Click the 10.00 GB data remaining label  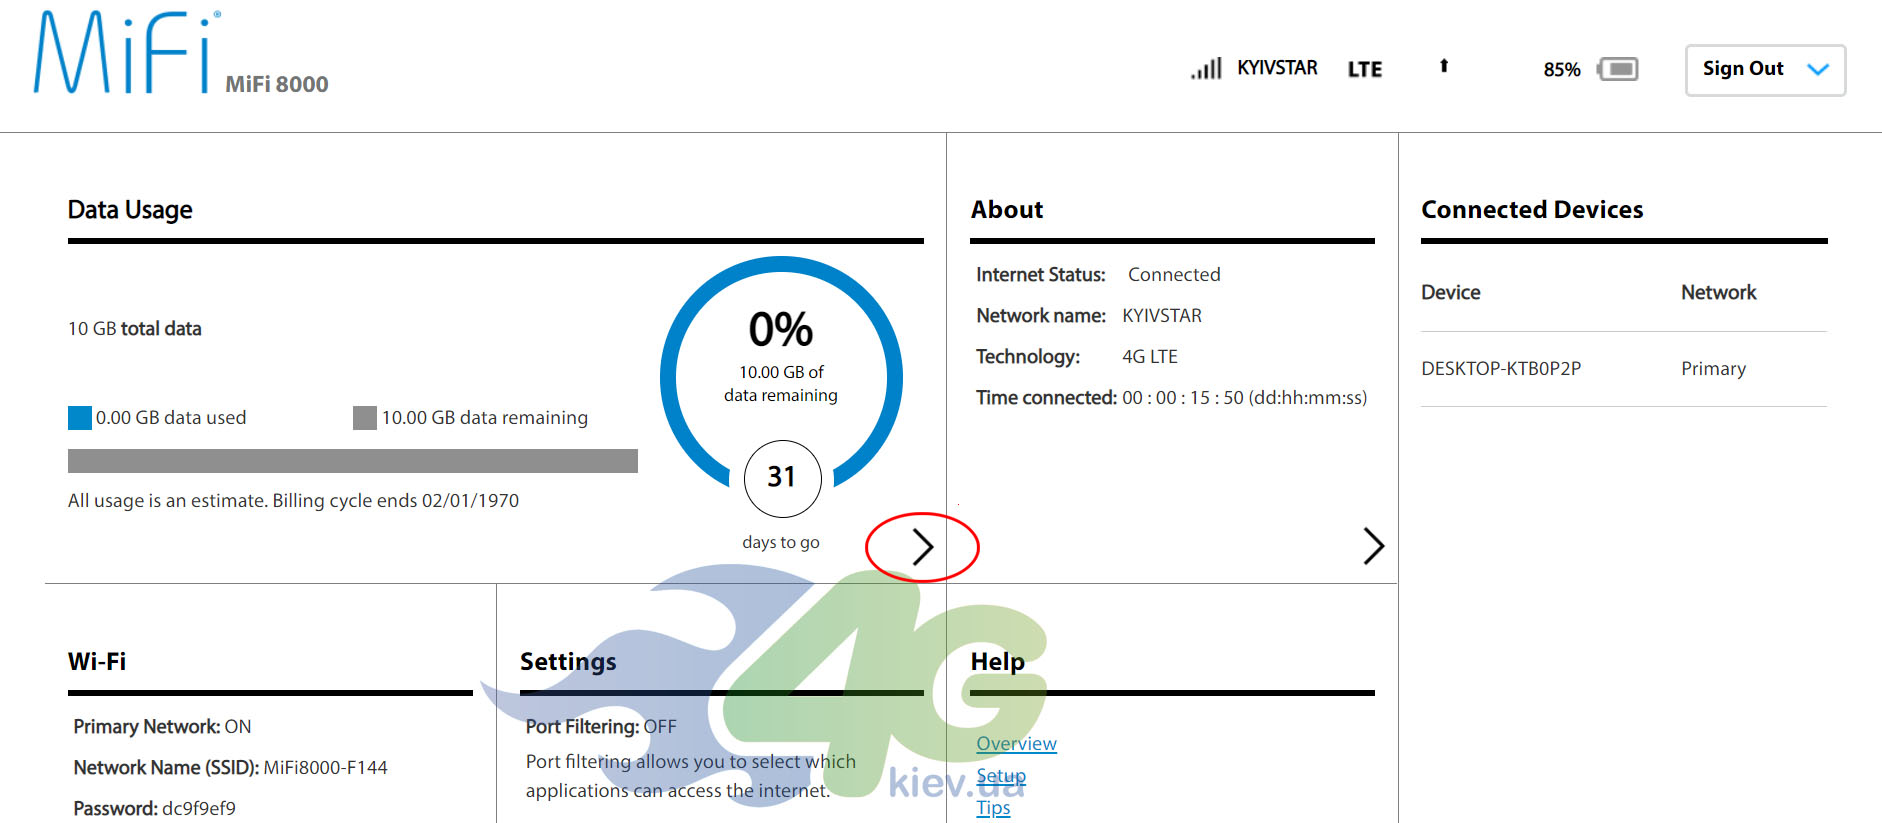[x=485, y=418]
